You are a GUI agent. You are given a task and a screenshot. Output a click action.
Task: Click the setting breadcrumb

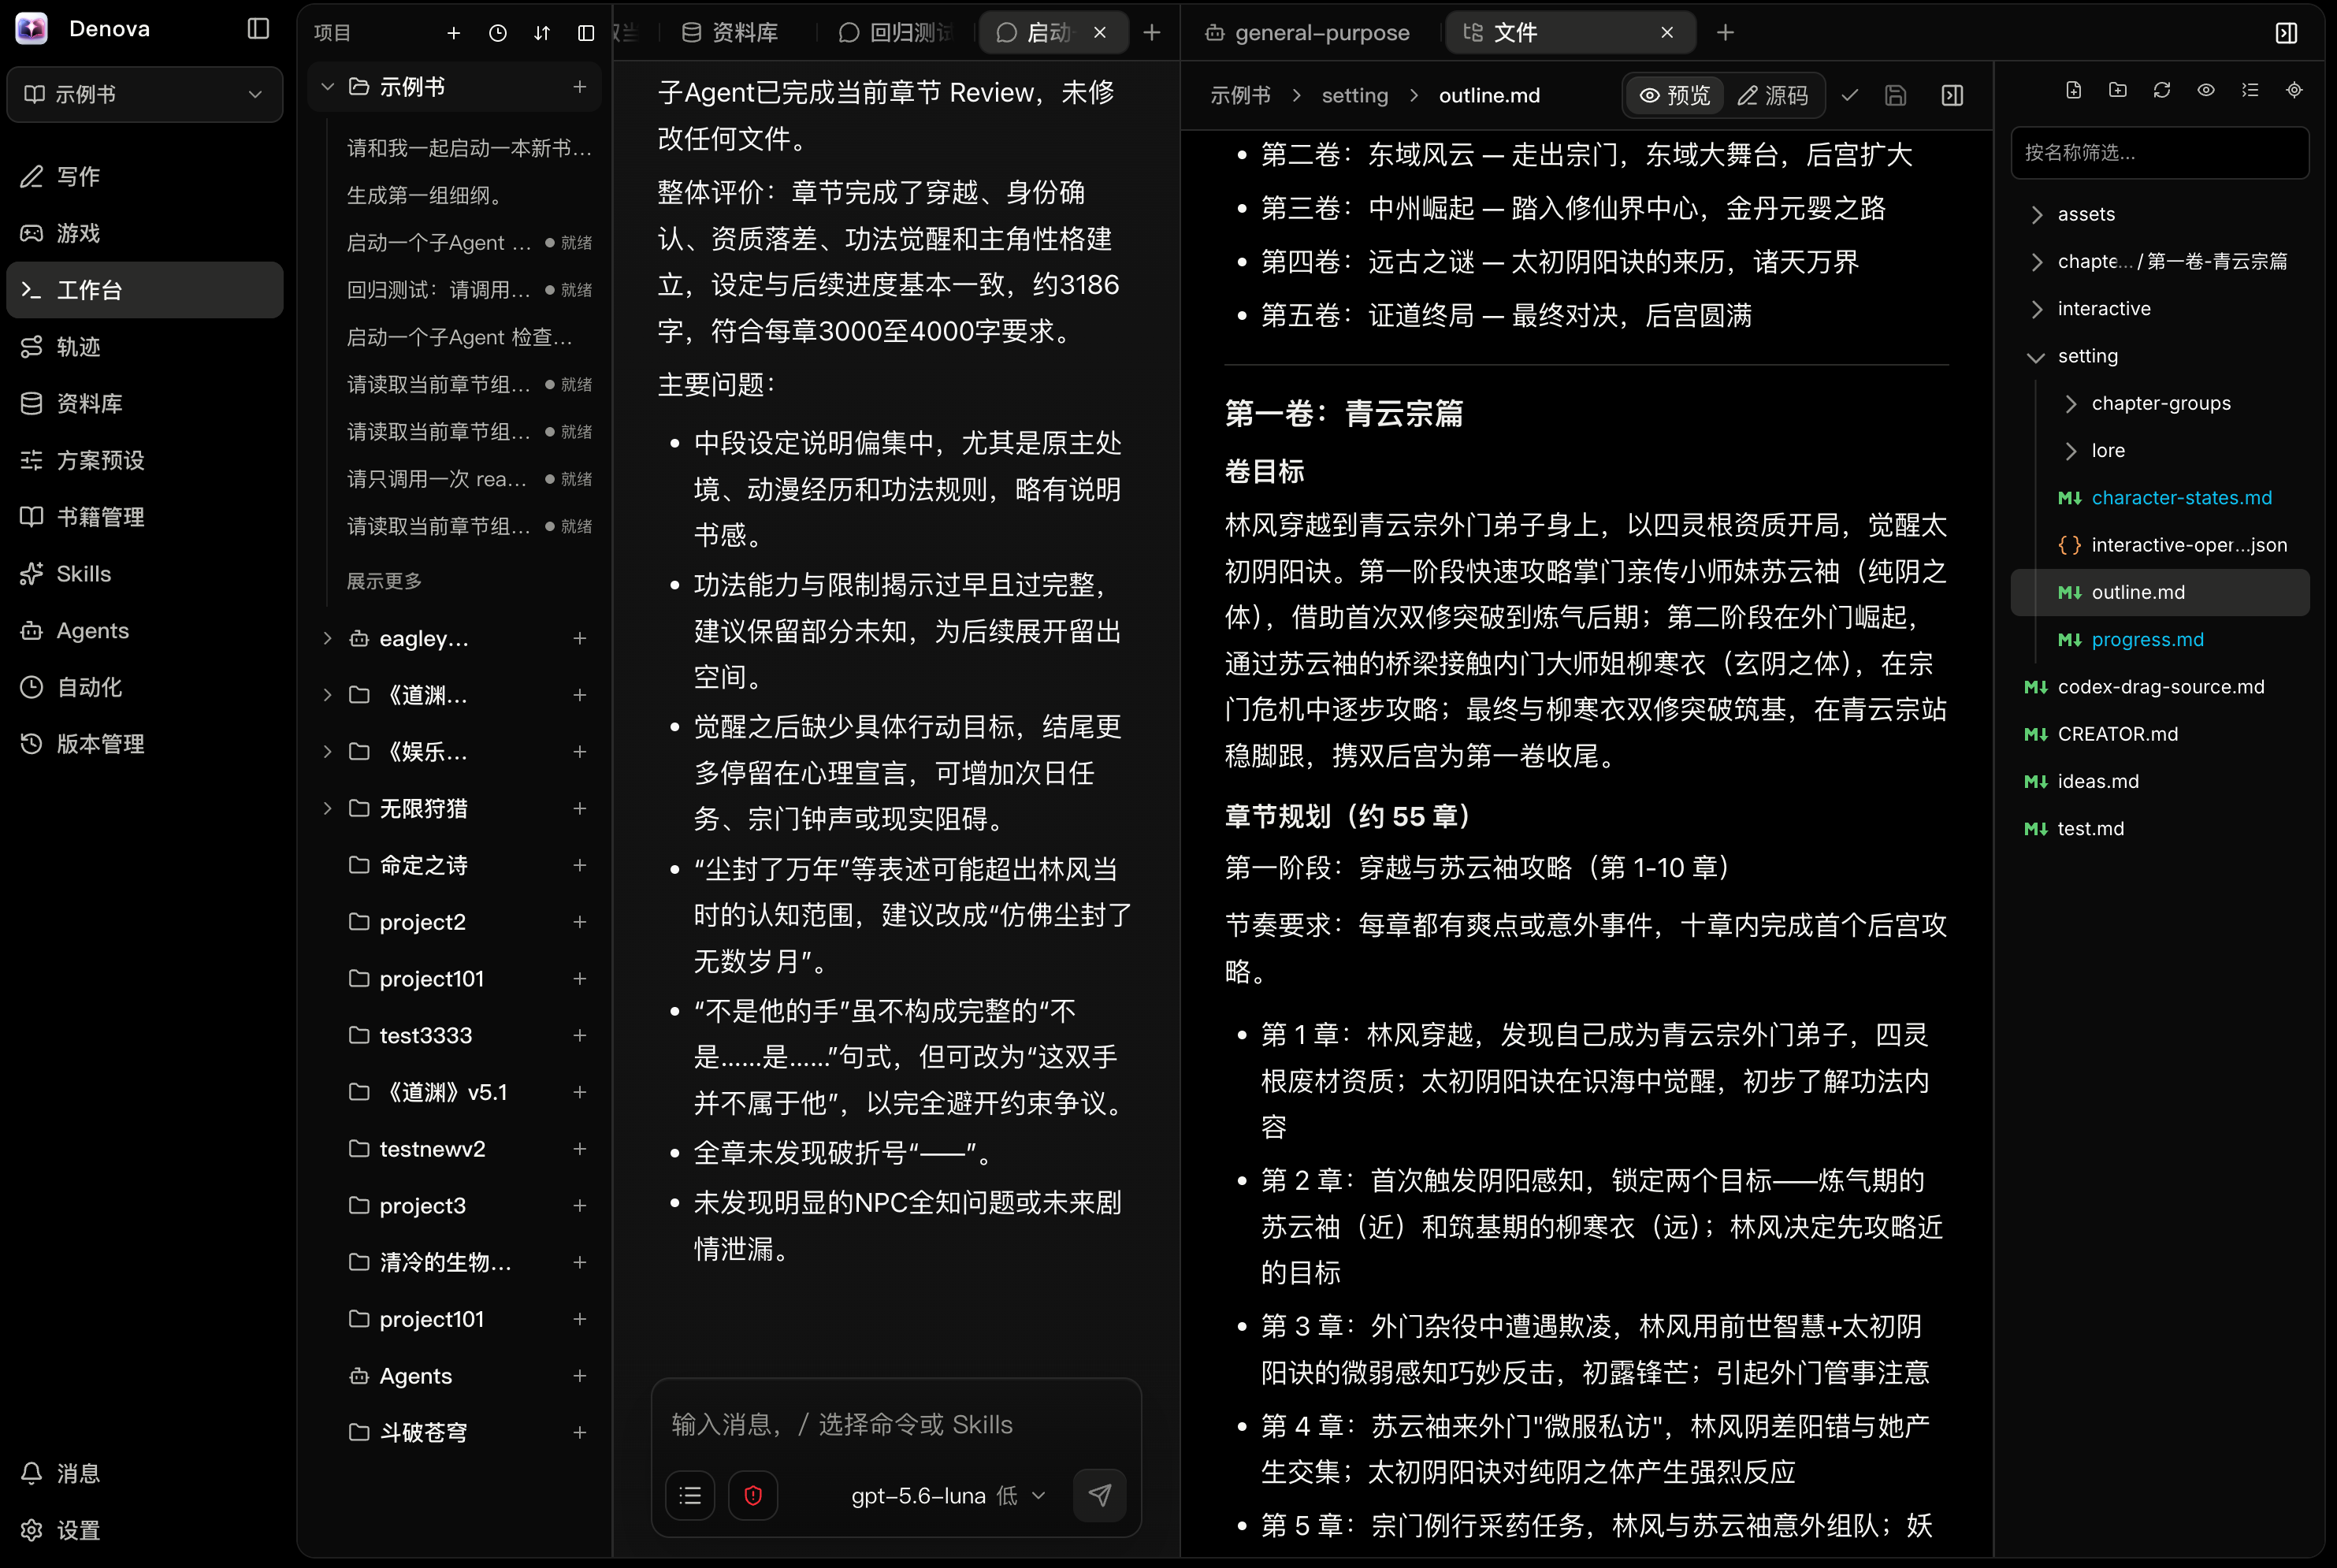[1355, 95]
